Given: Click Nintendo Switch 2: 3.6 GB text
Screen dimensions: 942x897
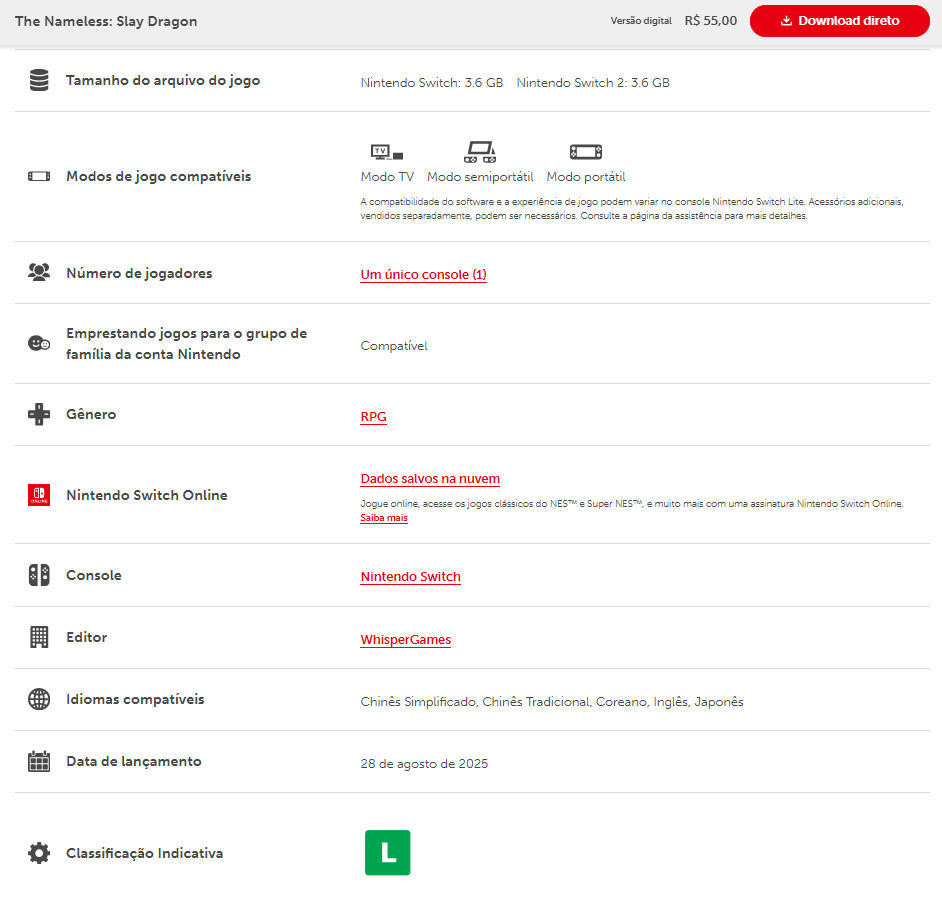Looking at the screenshot, I should point(593,83).
